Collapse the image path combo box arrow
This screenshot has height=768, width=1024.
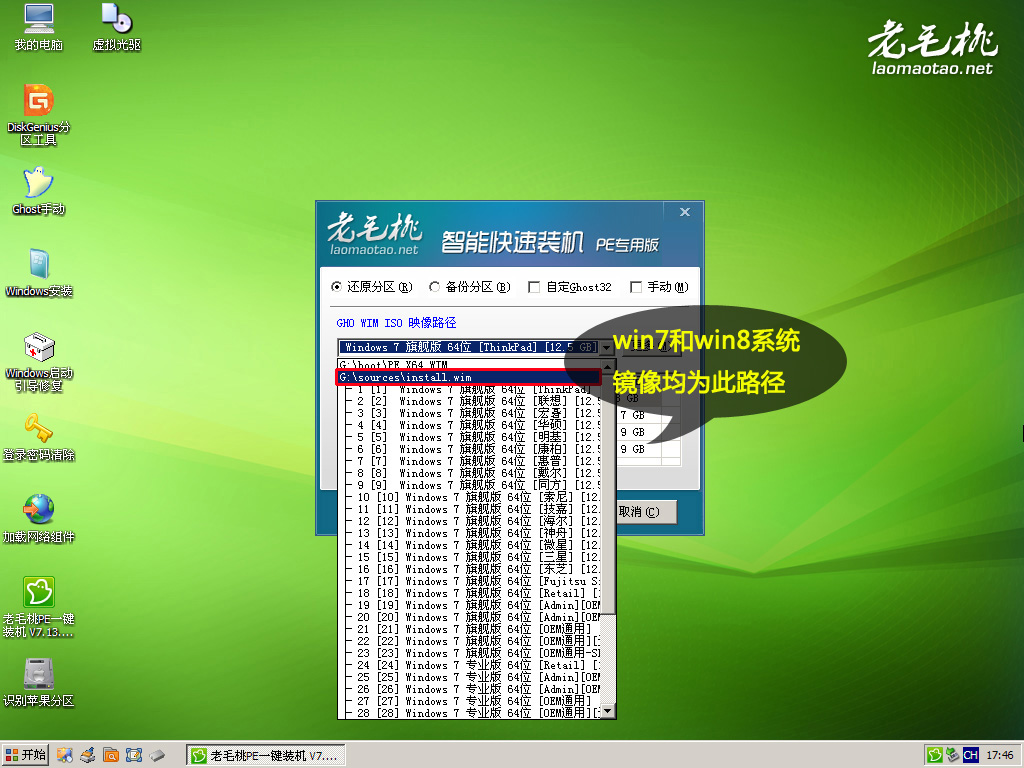(607, 347)
